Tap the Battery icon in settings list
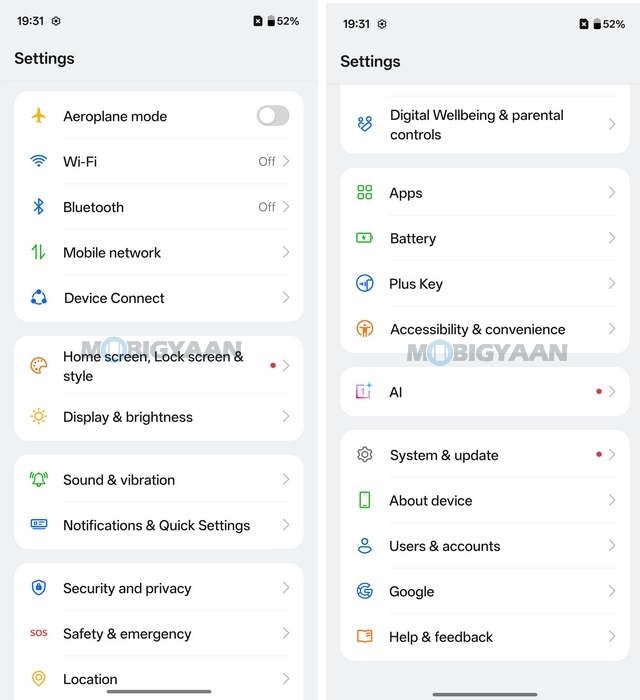 pos(365,238)
